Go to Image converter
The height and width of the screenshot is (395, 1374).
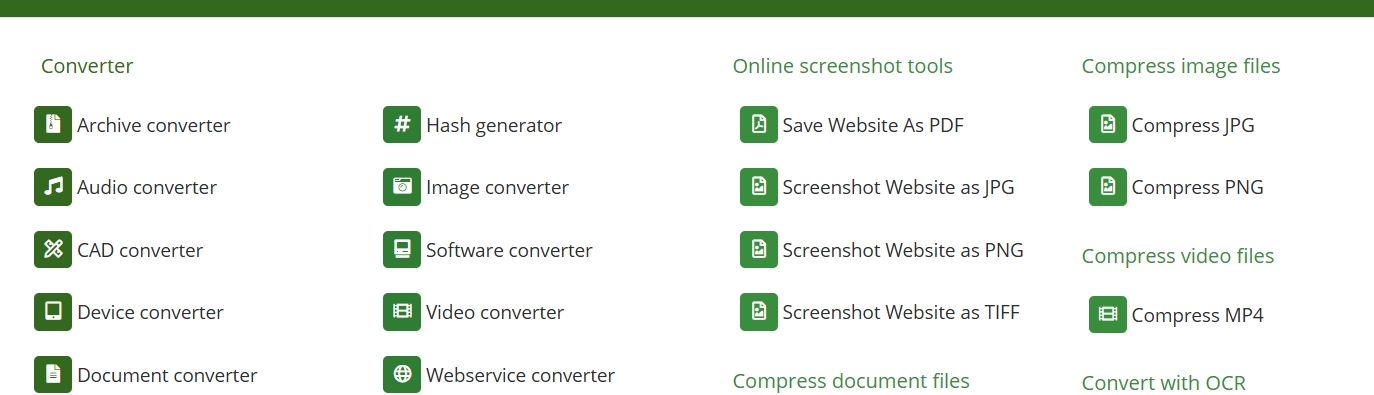(x=497, y=187)
